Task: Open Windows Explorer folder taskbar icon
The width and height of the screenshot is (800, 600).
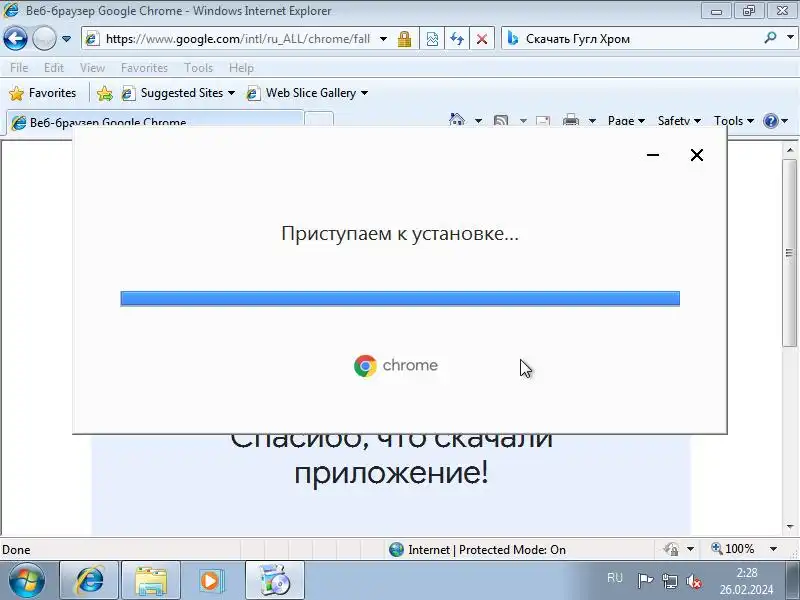Action: [x=151, y=581]
